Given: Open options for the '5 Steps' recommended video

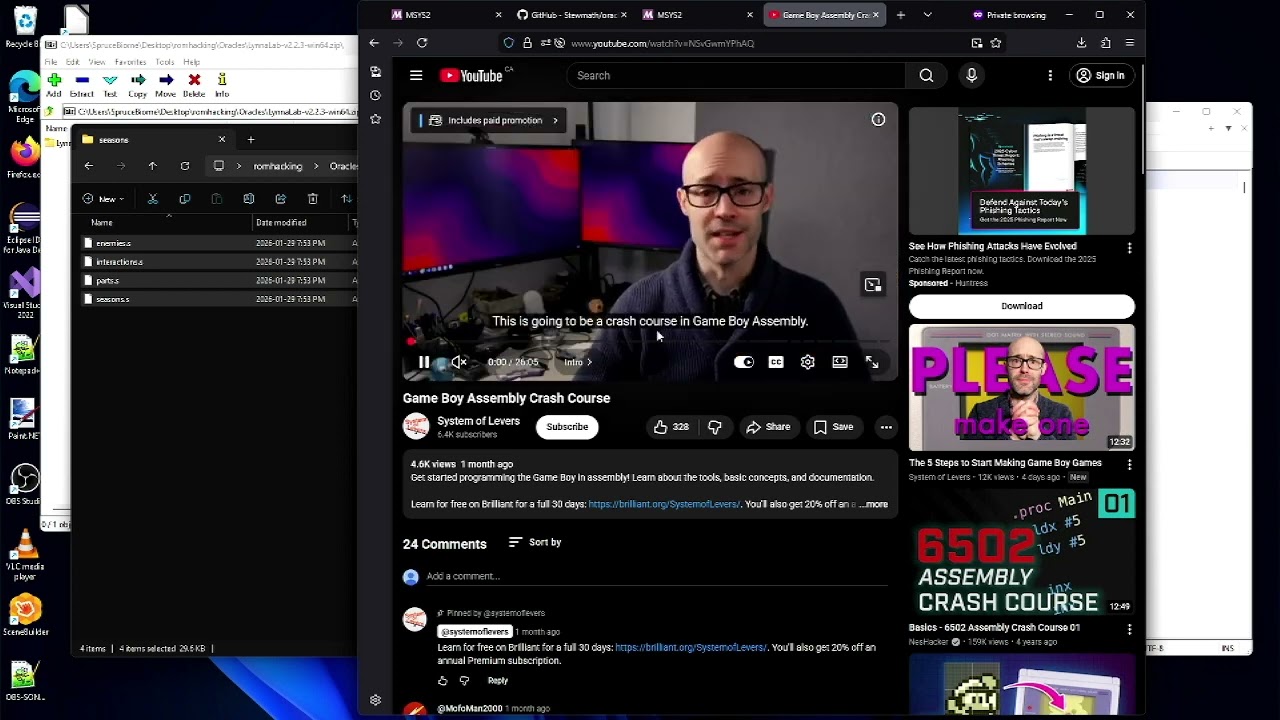Looking at the screenshot, I should click(1129, 465).
